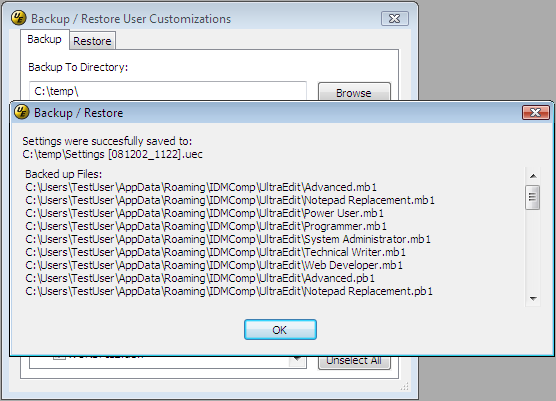The height and width of the screenshot is (401, 556).
Task: Click the UltraEdit icon in the User Customizations title bar
Action: (x=18, y=18)
